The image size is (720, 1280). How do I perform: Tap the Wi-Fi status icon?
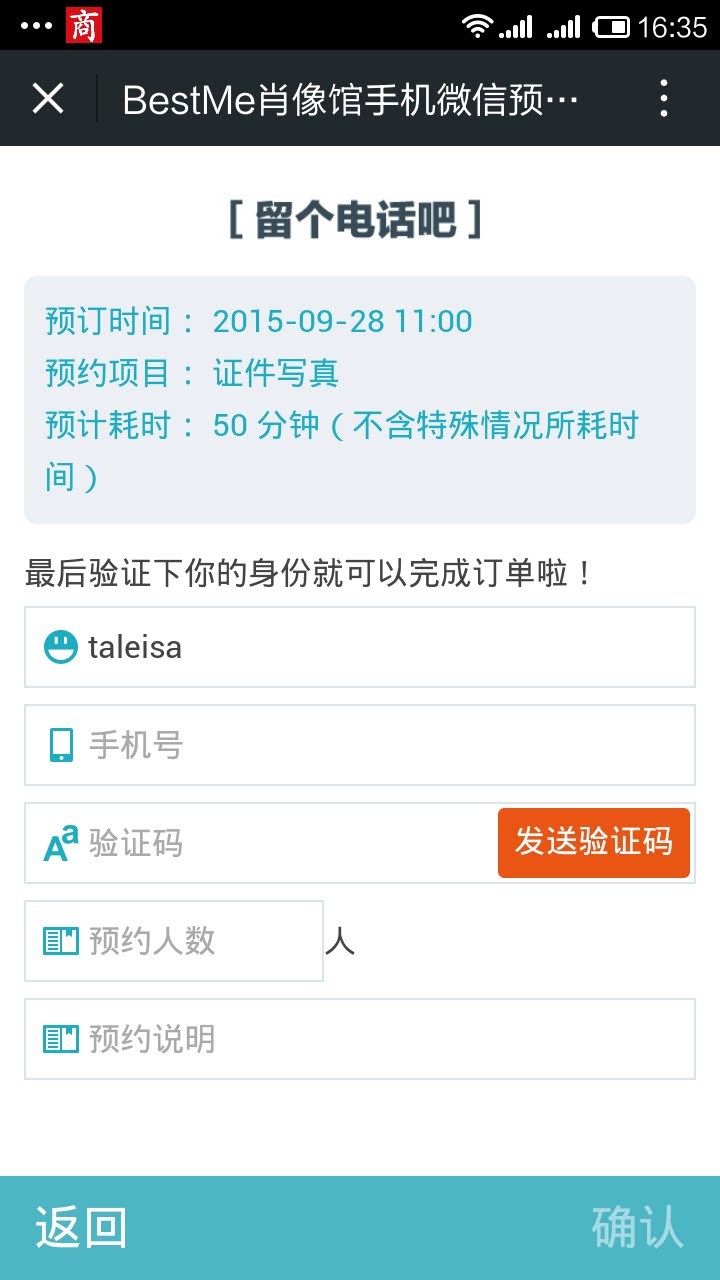click(478, 26)
